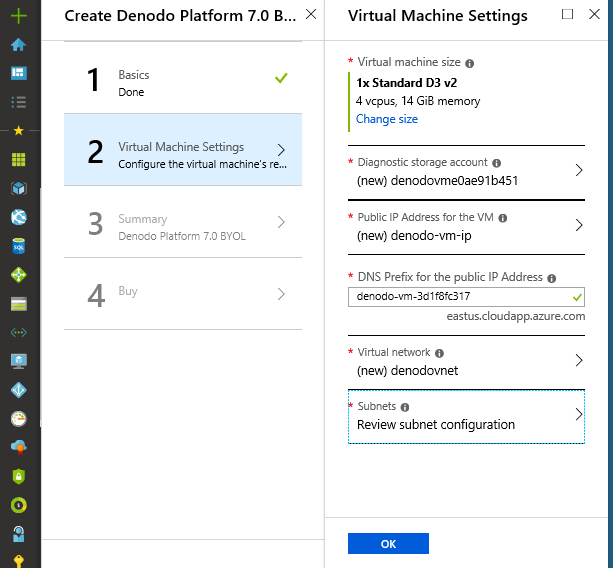The height and width of the screenshot is (568, 613).
Task: Open the Virtual machines monitor icon
Action: 18,361
